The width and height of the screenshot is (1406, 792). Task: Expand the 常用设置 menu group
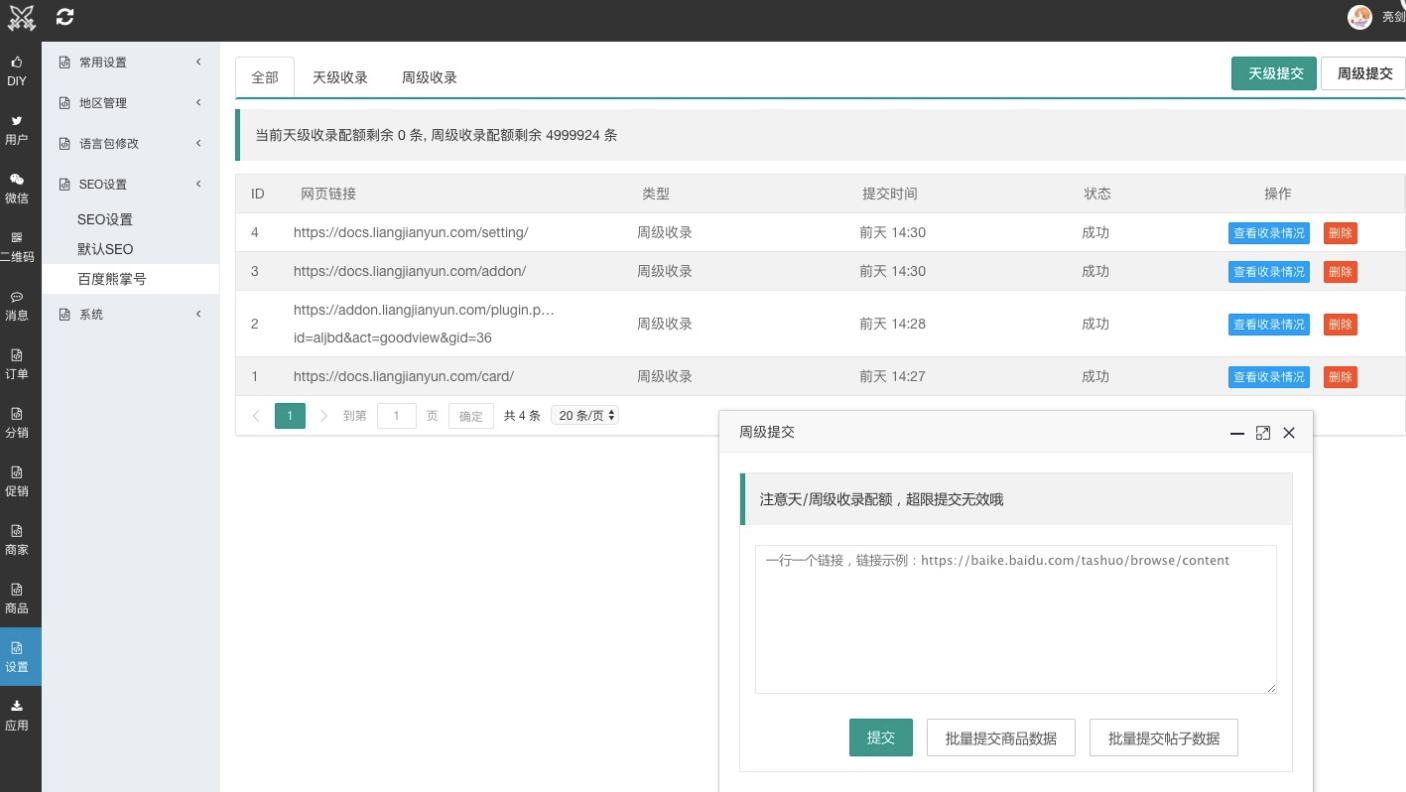coord(130,62)
